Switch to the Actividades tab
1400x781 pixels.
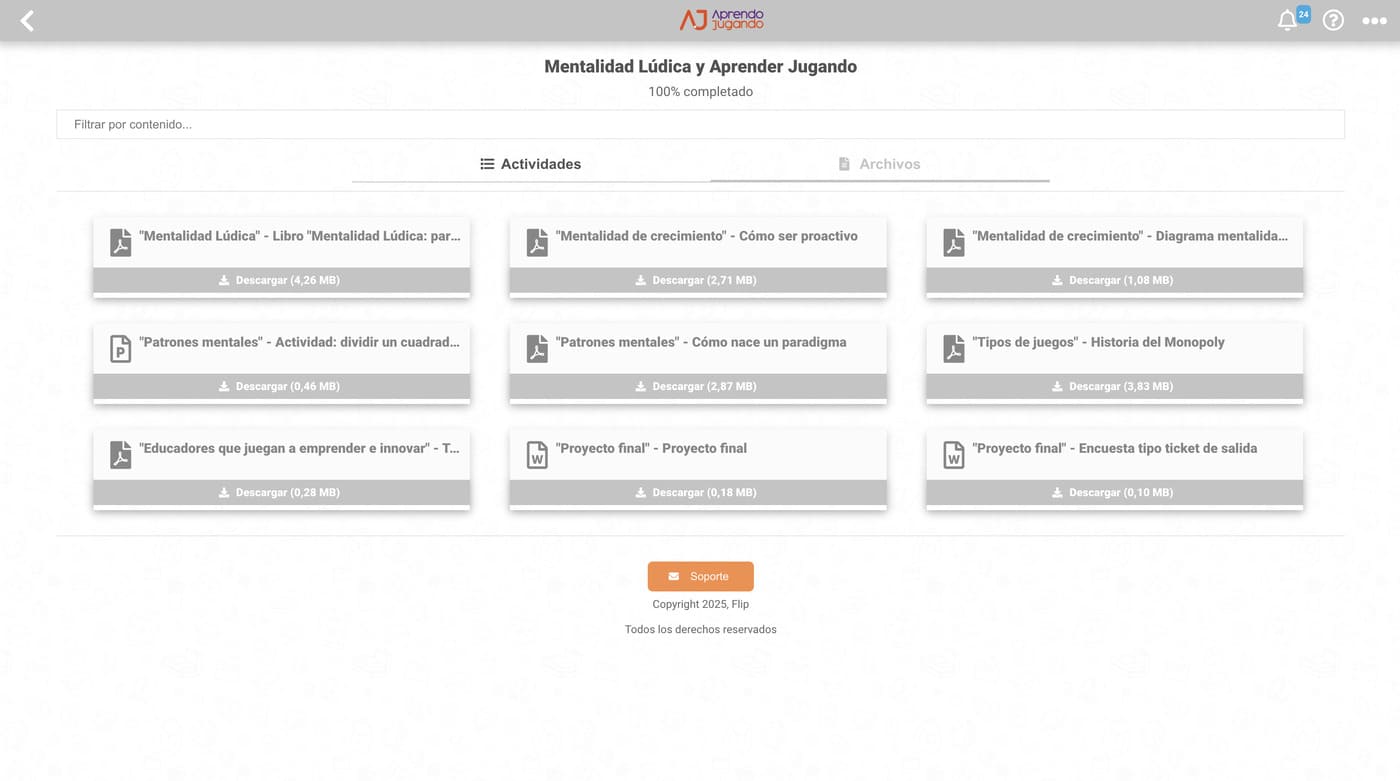point(531,164)
